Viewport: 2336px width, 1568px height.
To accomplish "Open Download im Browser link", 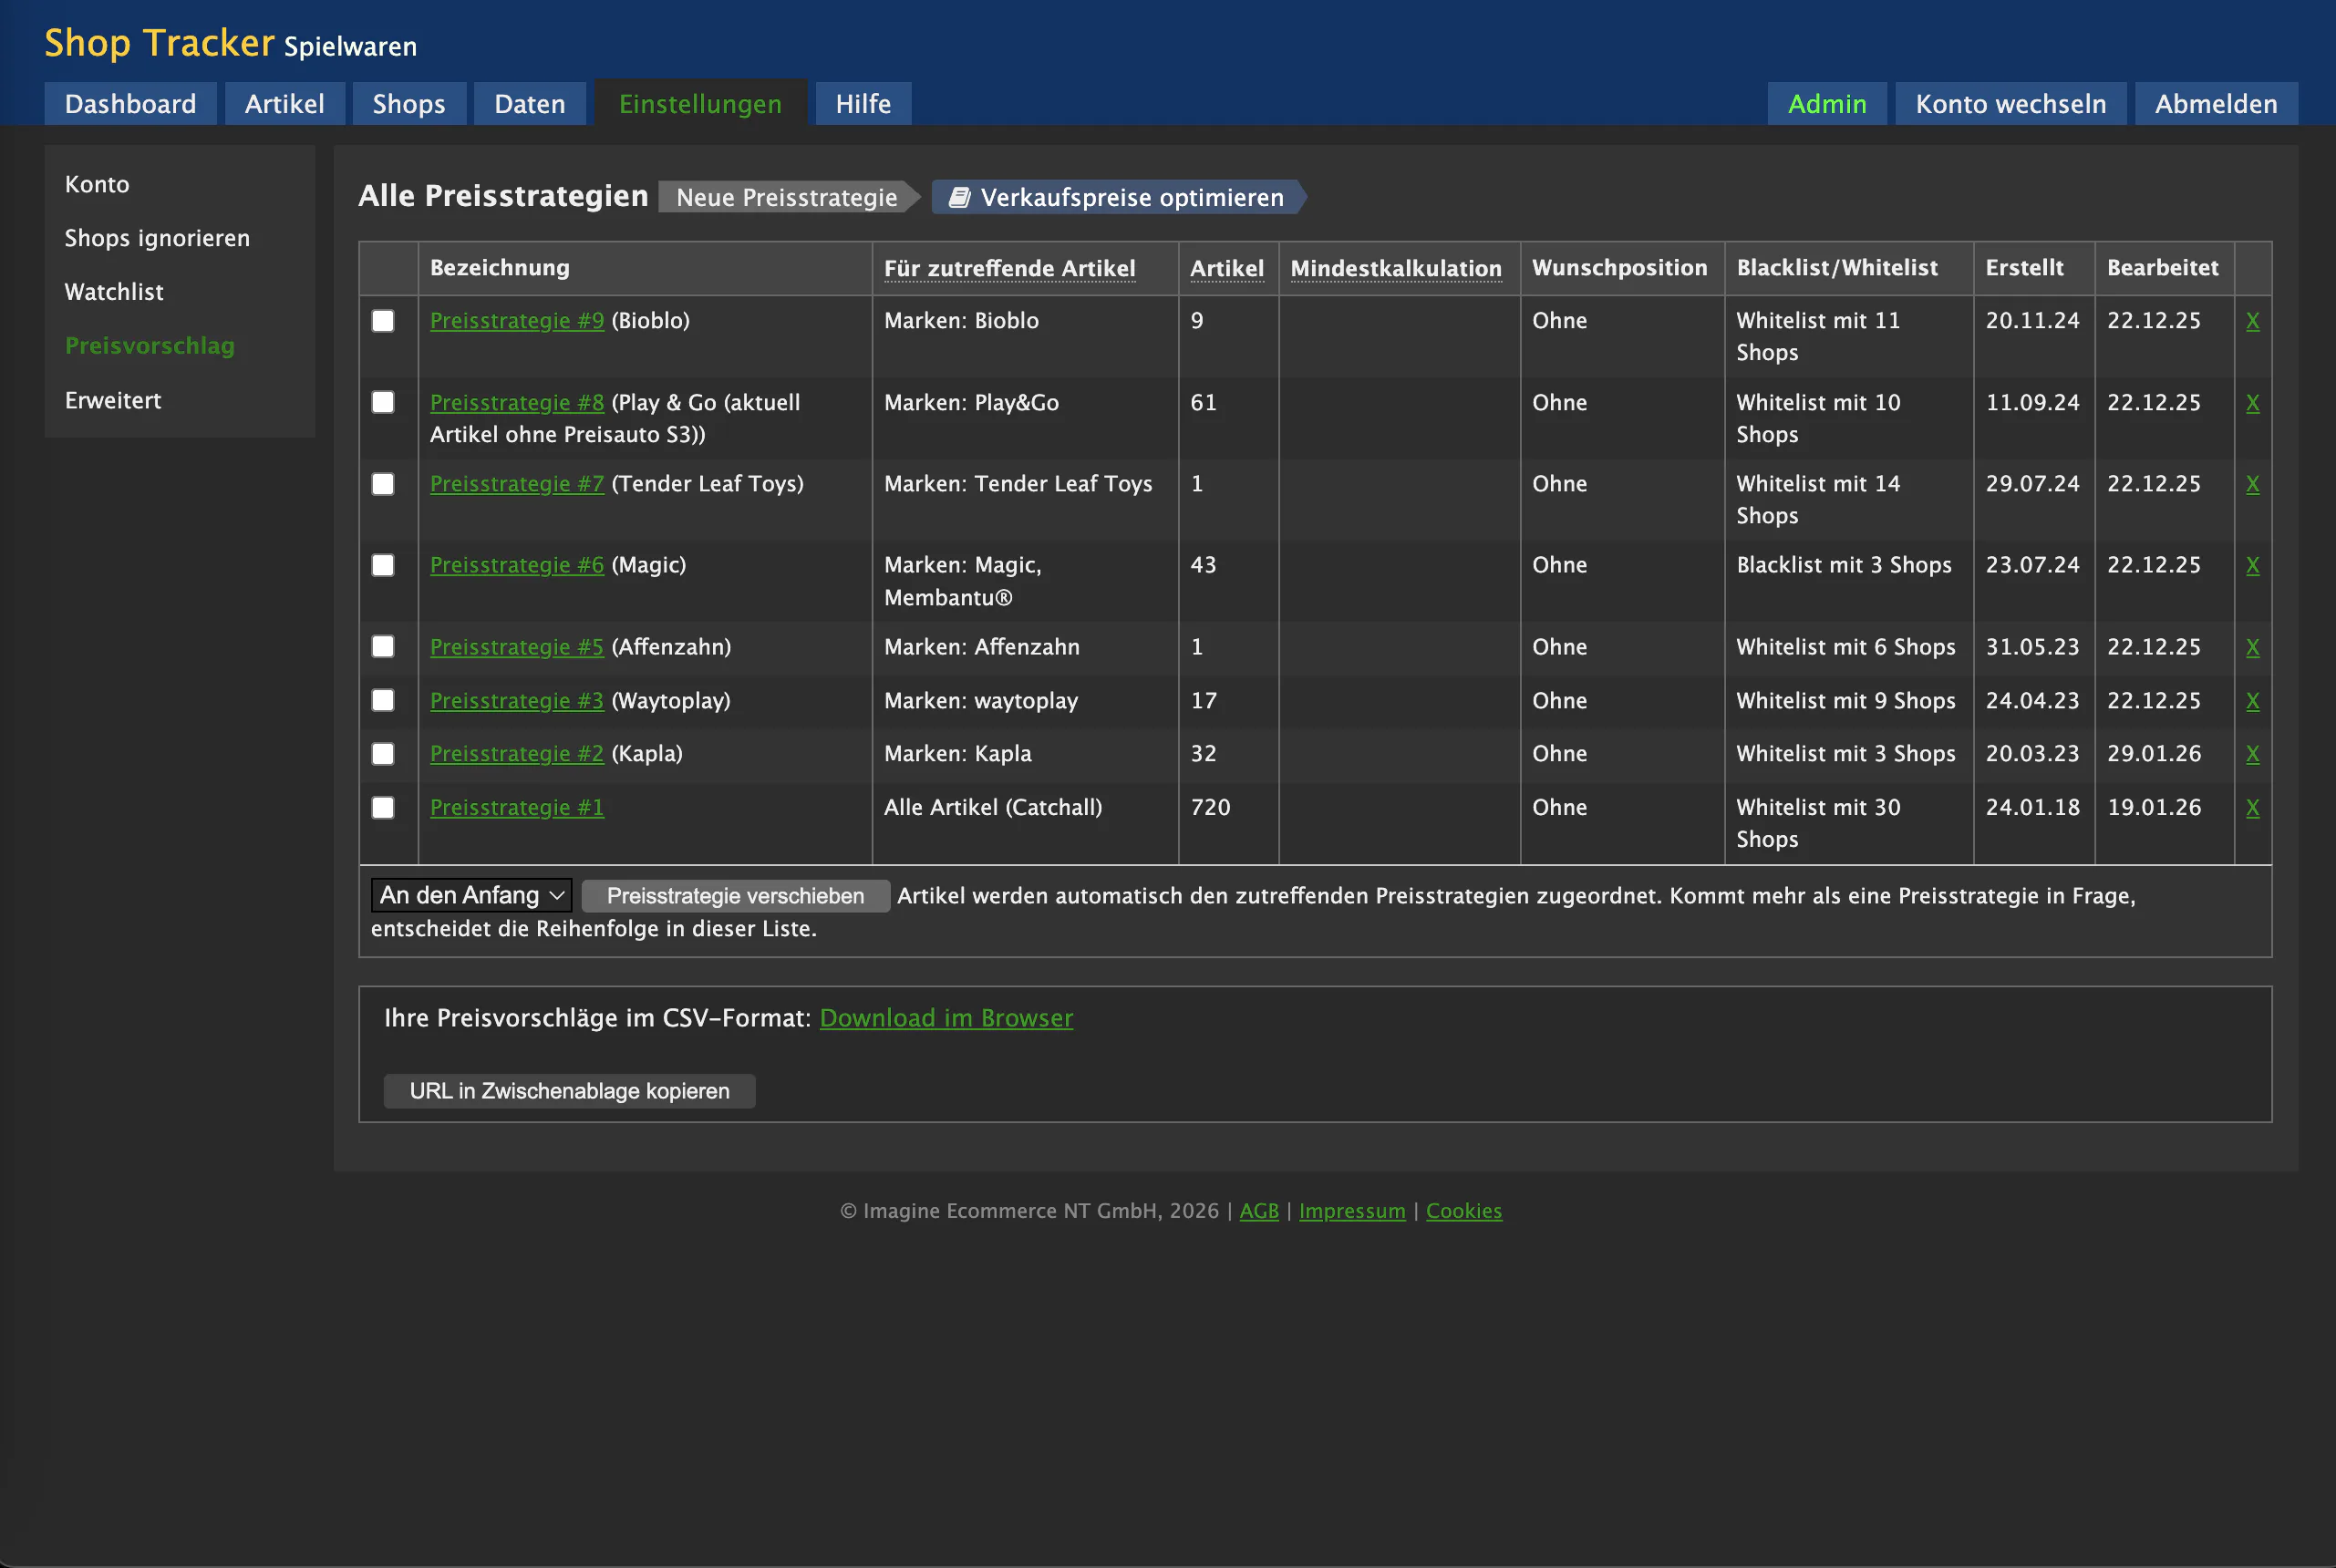I will point(946,1018).
